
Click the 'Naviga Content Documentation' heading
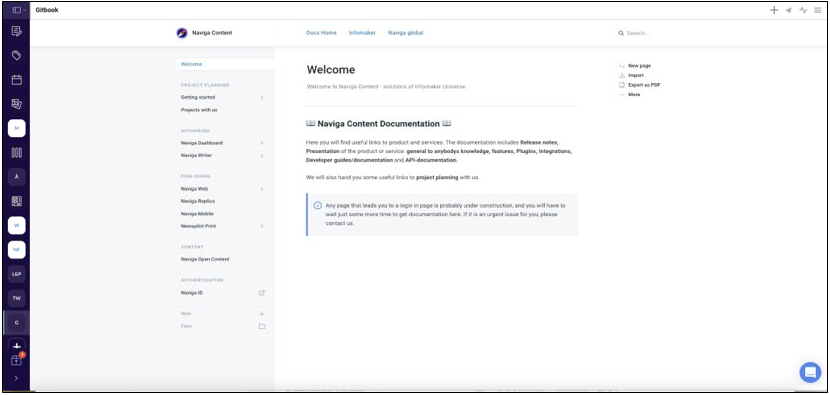[378, 123]
